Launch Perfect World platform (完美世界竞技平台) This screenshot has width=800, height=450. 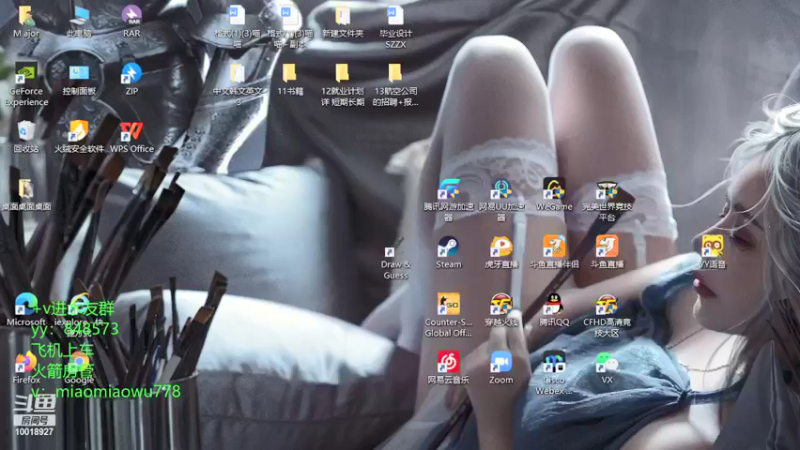(x=607, y=200)
